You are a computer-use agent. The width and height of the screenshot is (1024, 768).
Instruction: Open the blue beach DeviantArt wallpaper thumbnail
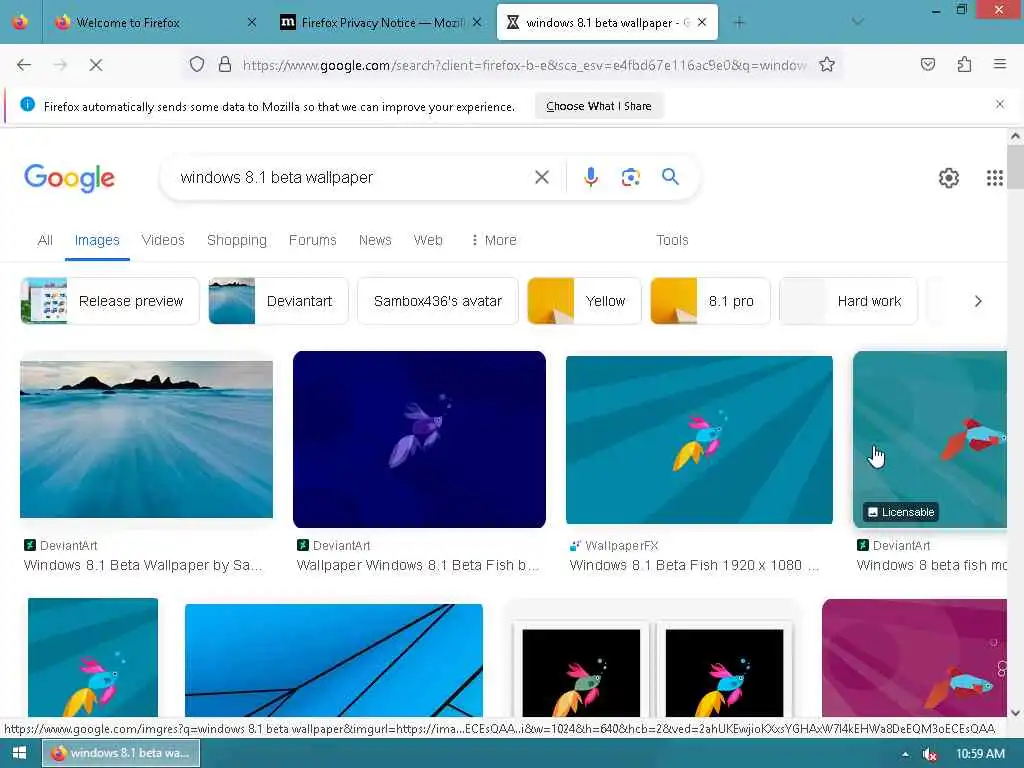(x=146, y=439)
